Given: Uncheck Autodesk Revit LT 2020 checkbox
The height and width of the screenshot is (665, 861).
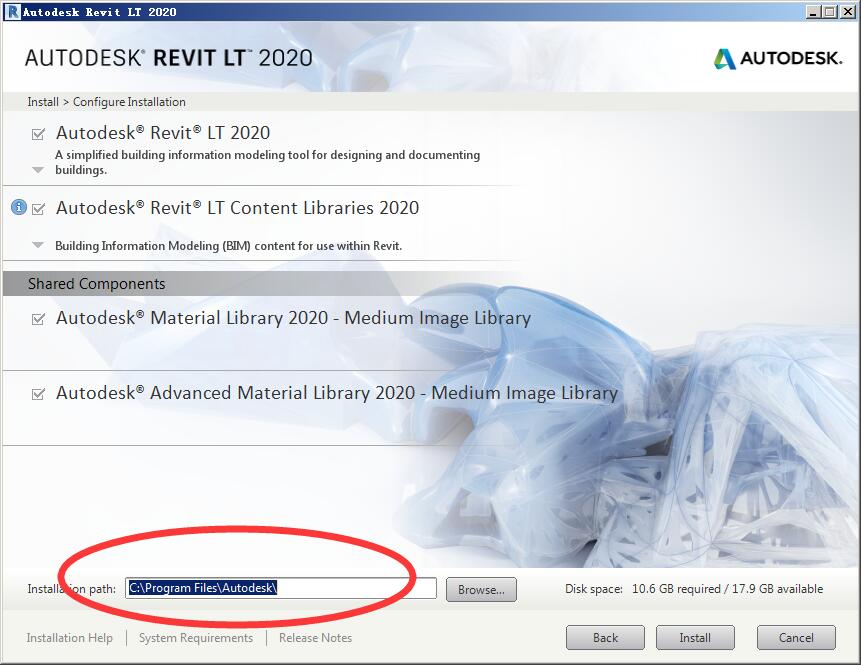Looking at the screenshot, I should pyautogui.click(x=38, y=134).
